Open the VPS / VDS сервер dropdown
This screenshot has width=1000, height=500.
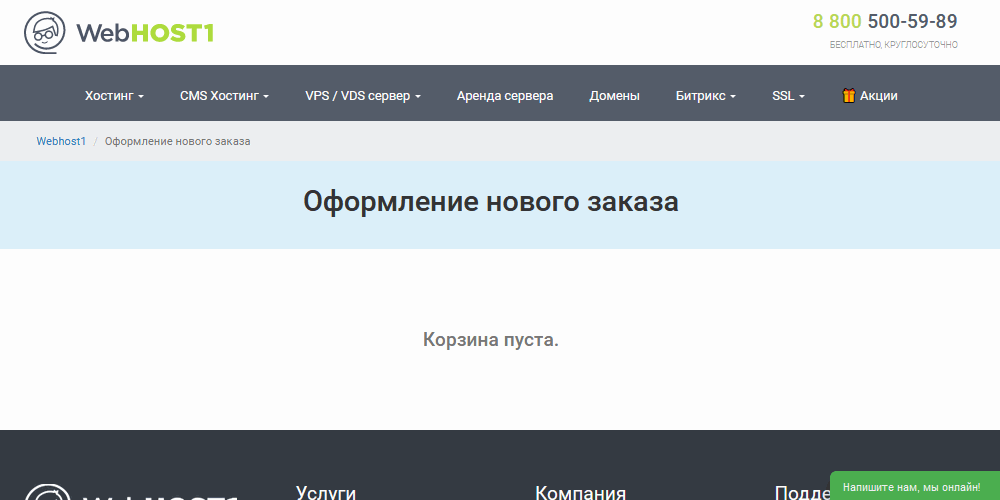[363, 96]
